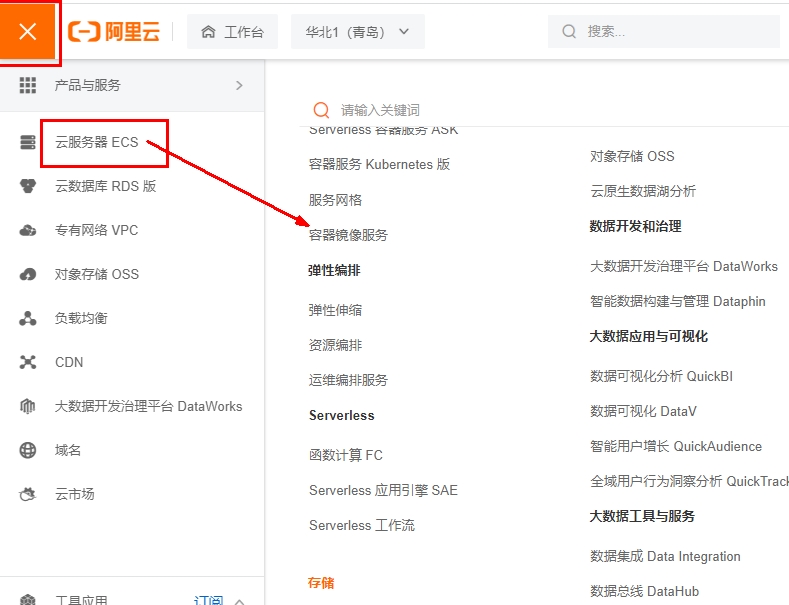
Task: Click the 弹性编排 category heading
Action: coord(334,271)
